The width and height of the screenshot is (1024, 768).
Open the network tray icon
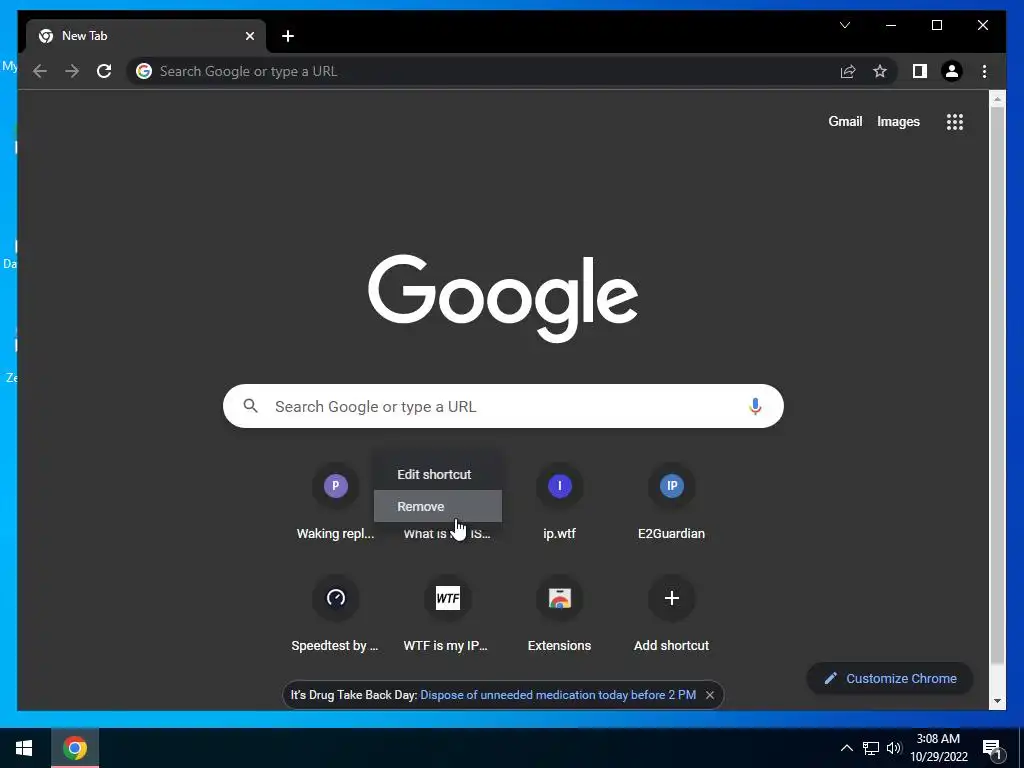point(871,748)
